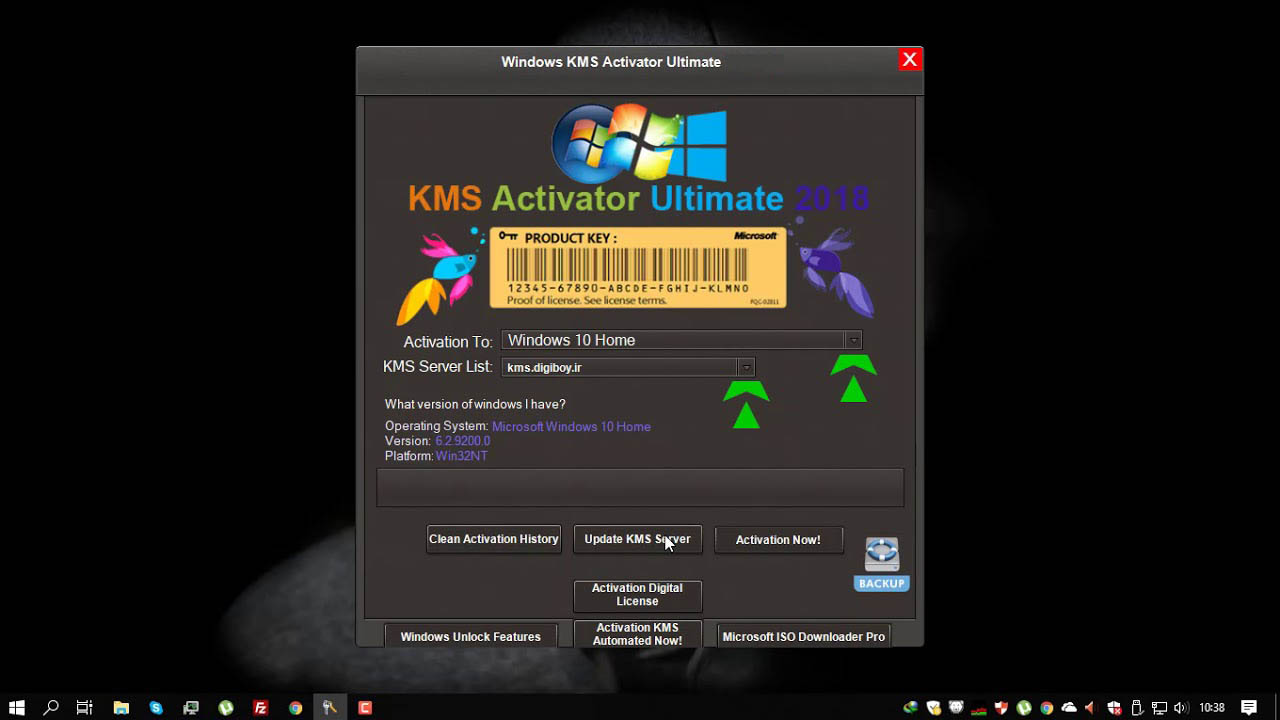Open Skype from the taskbar

click(x=156, y=707)
